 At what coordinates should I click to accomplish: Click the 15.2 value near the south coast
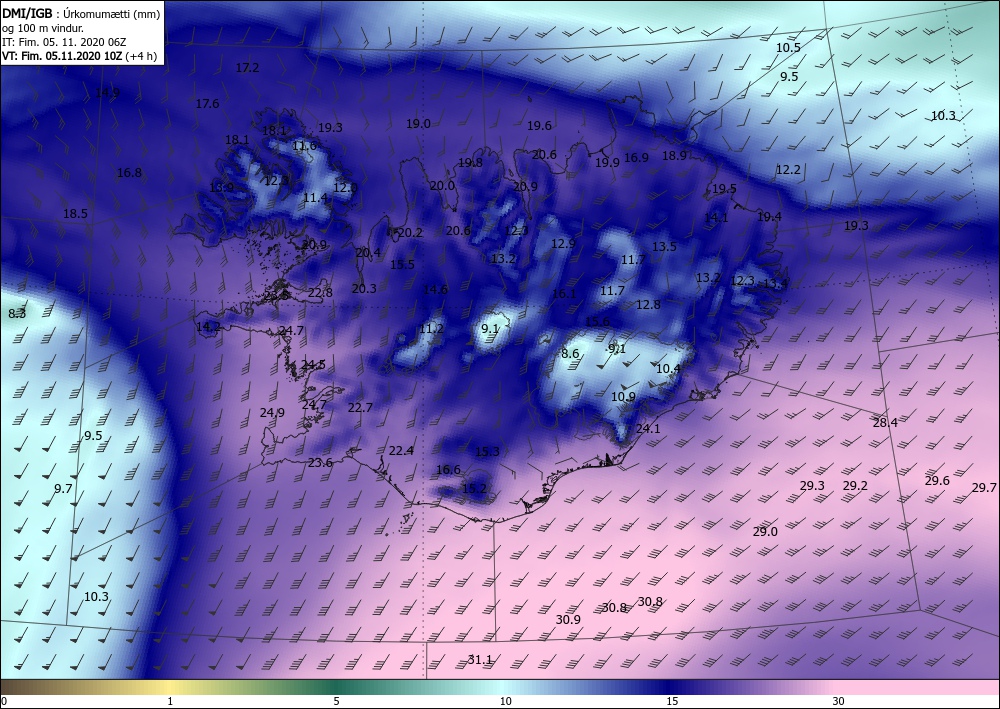tap(474, 489)
